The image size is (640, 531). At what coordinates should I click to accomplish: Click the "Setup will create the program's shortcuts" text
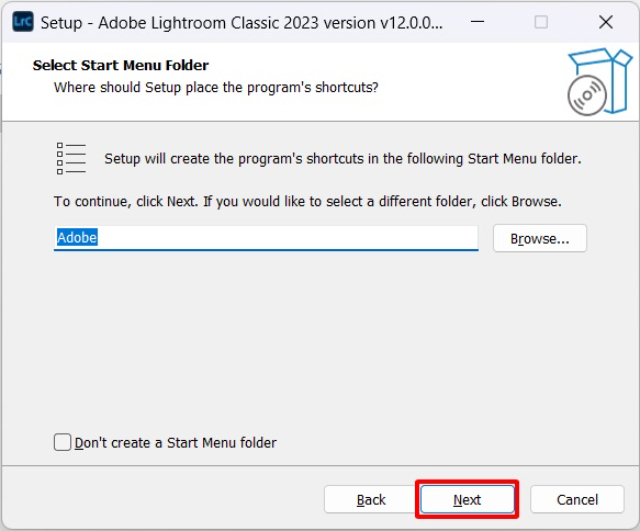342,158
